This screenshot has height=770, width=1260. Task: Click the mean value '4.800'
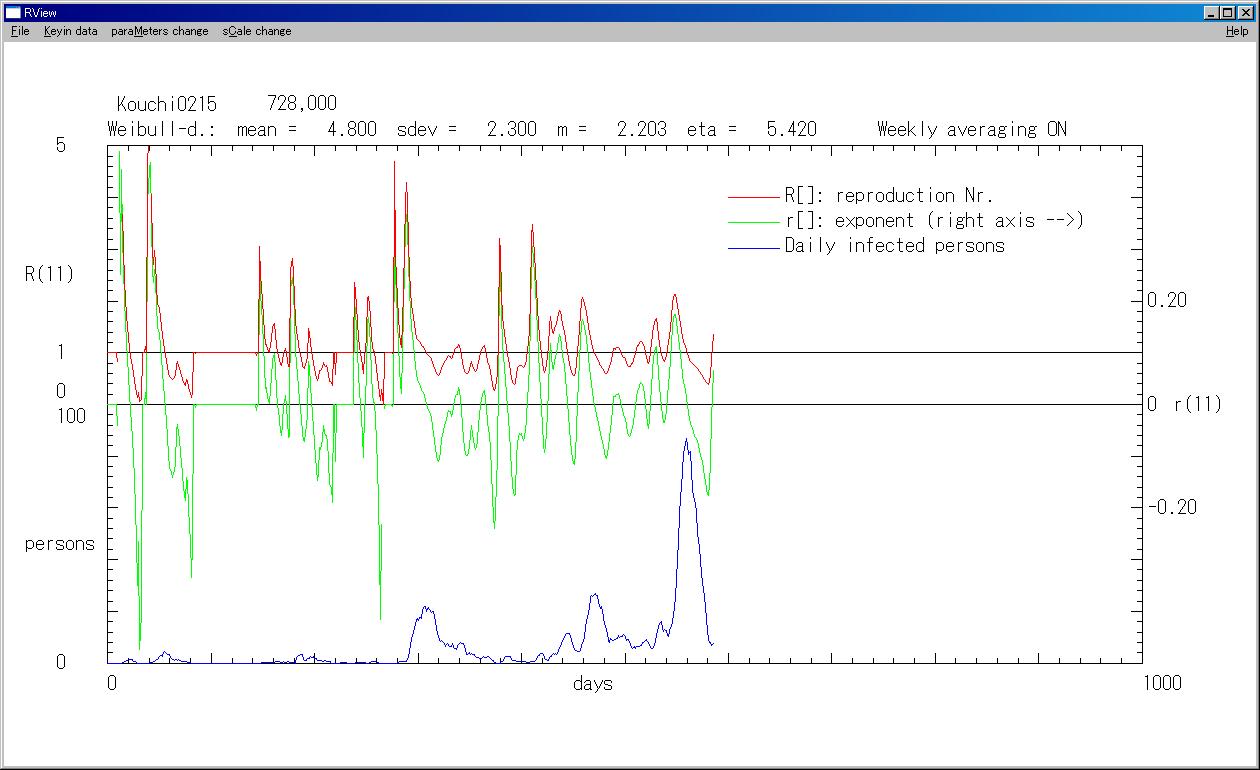353,129
